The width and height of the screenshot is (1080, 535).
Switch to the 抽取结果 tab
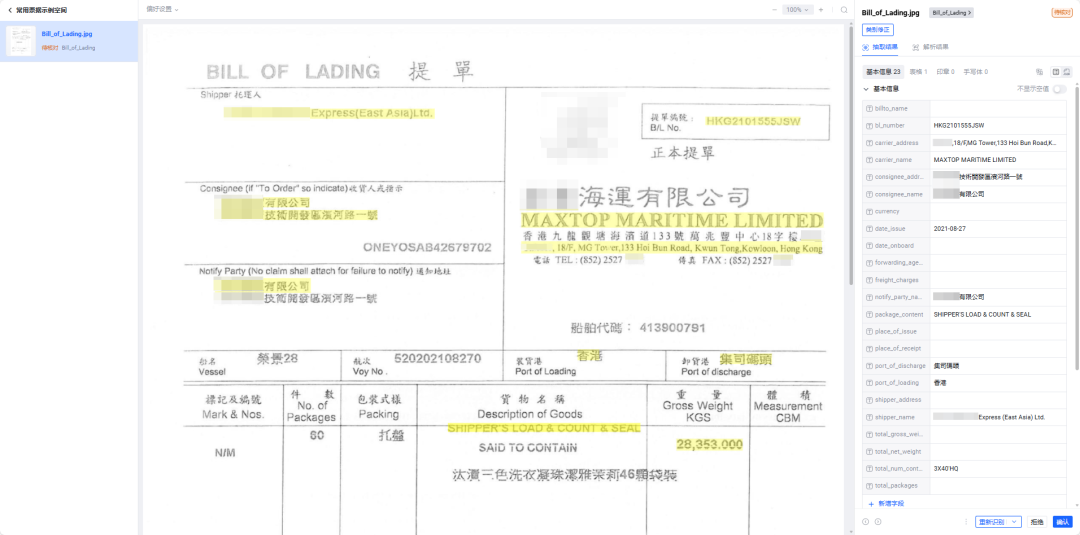[x=880, y=47]
